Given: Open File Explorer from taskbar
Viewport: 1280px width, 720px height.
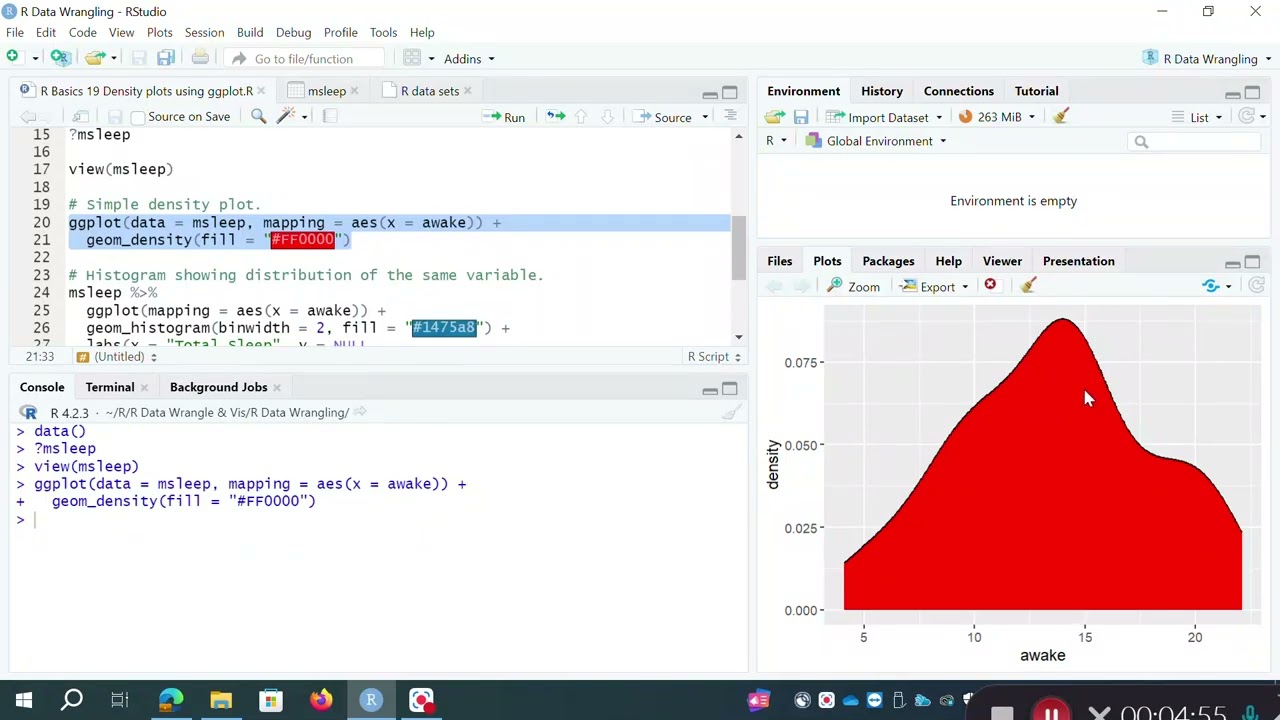Looking at the screenshot, I should [221, 700].
